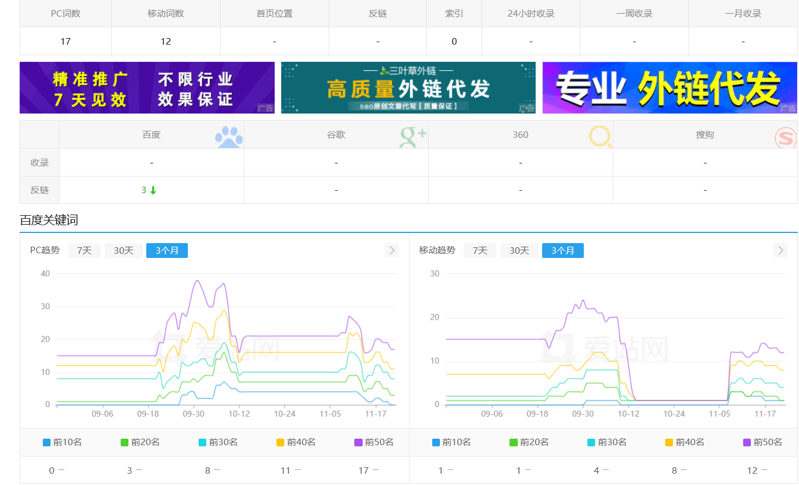This screenshot has width=799, height=485.
Task: Click the 收录 row label
Action: pos(39,163)
